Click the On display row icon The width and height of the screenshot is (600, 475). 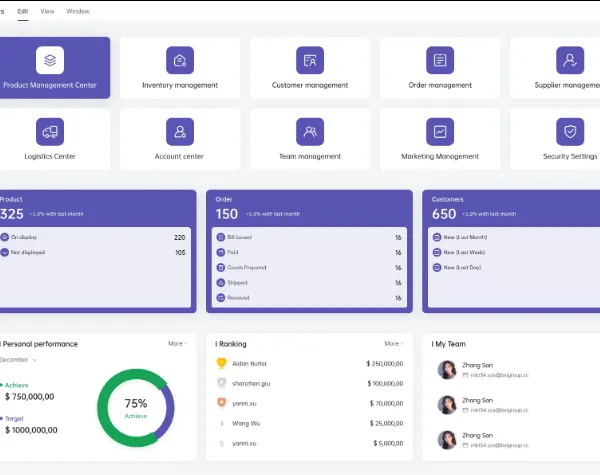point(4,237)
